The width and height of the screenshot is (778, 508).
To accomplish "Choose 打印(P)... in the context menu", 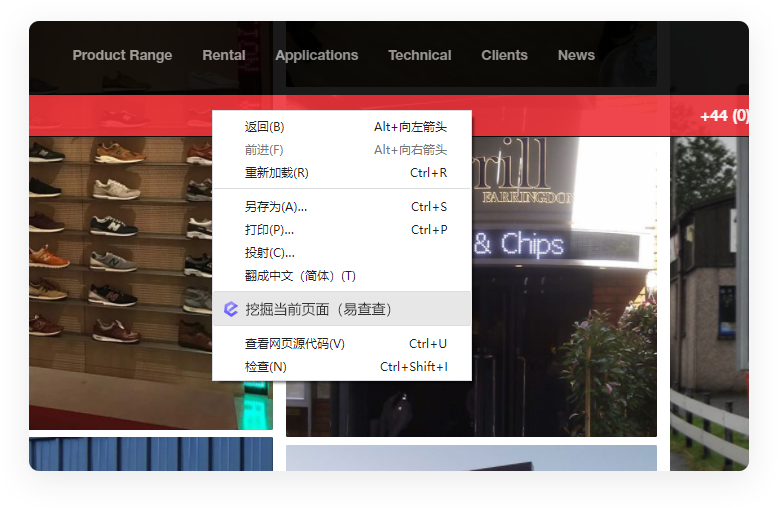I will (x=342, y=230).
